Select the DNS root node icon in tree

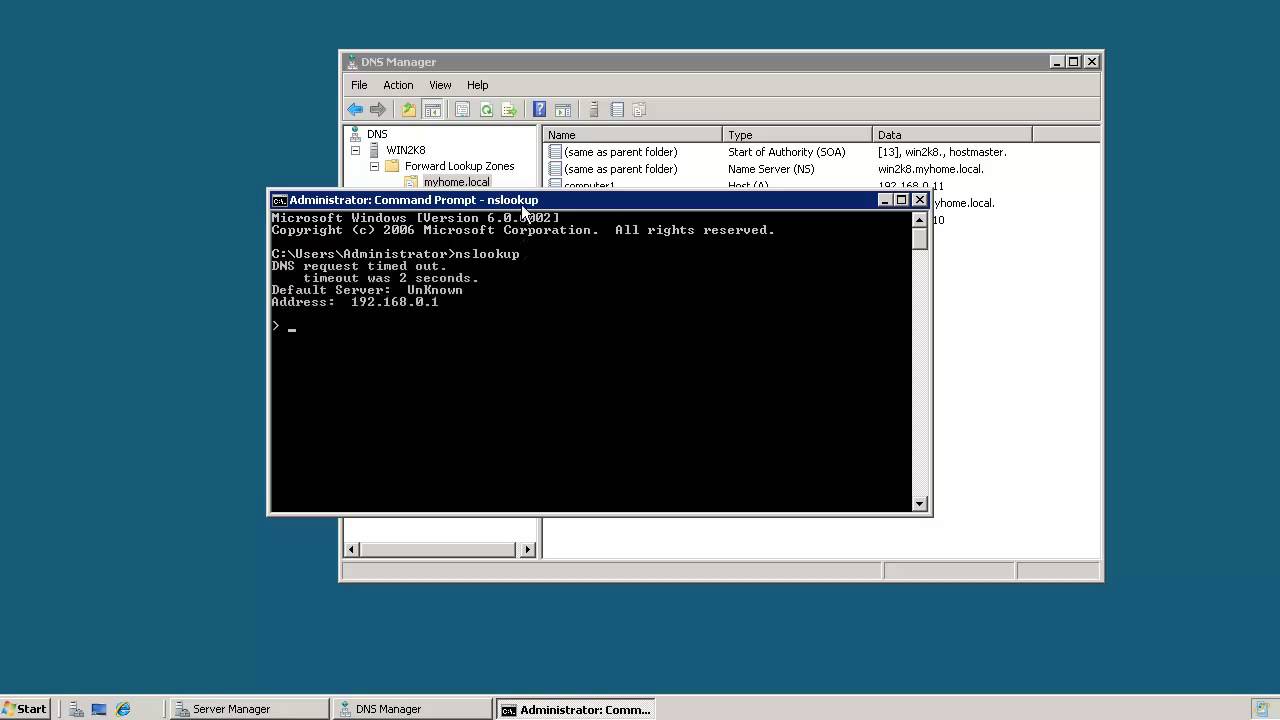354,134
